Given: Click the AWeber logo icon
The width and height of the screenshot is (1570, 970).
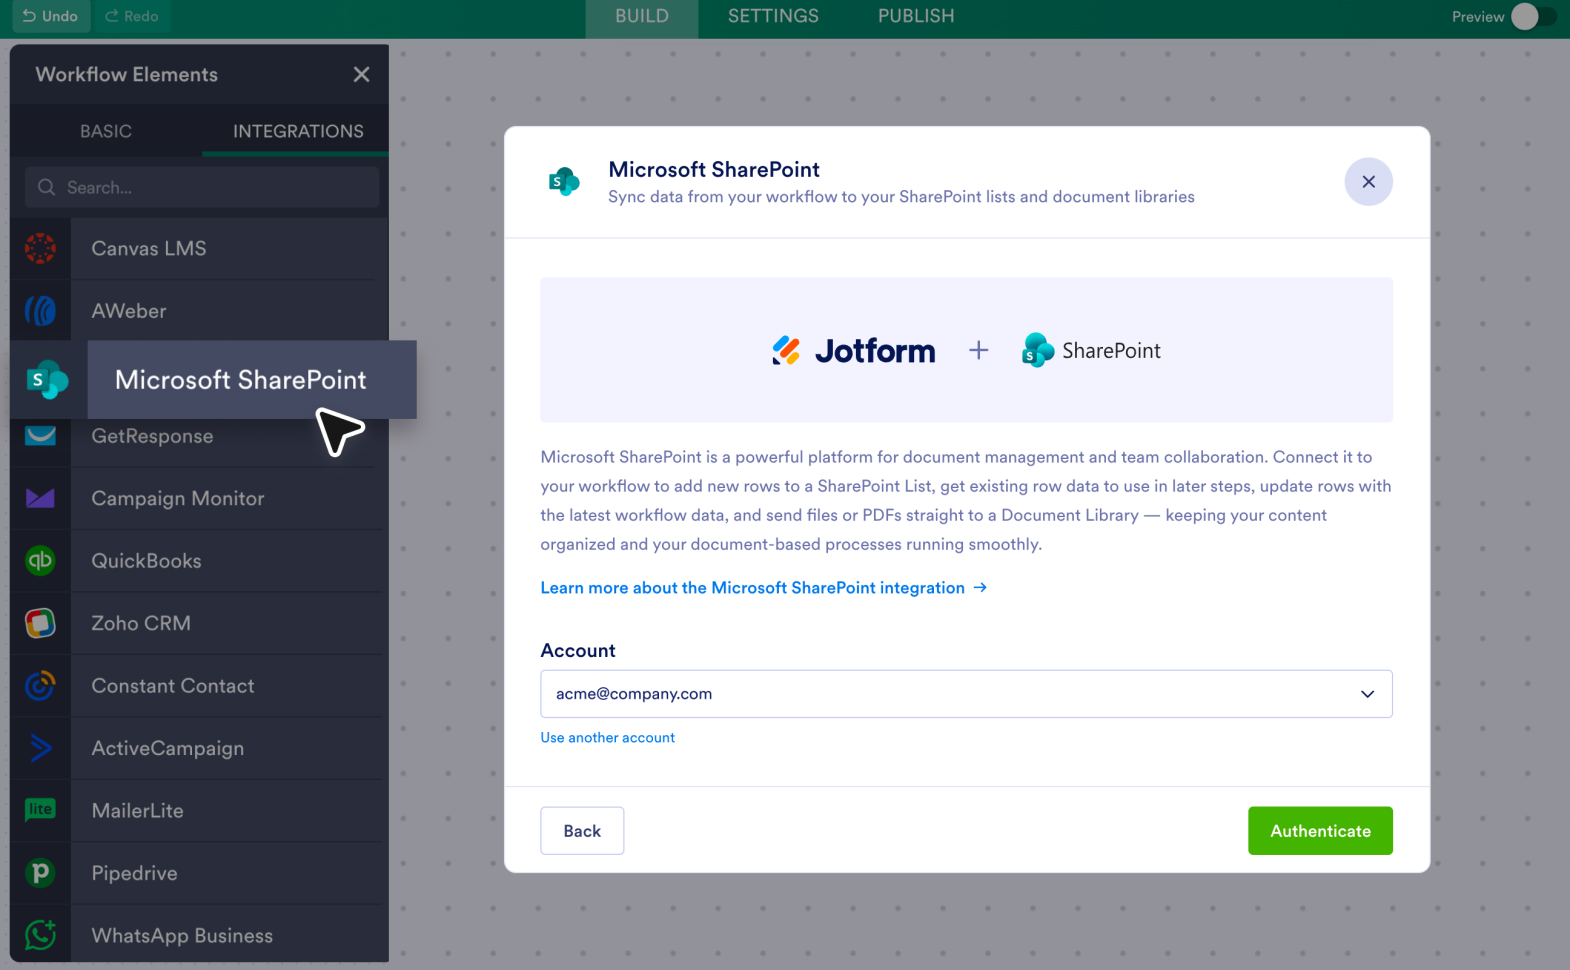Looking at the screenshot, I should pos(40,311).
